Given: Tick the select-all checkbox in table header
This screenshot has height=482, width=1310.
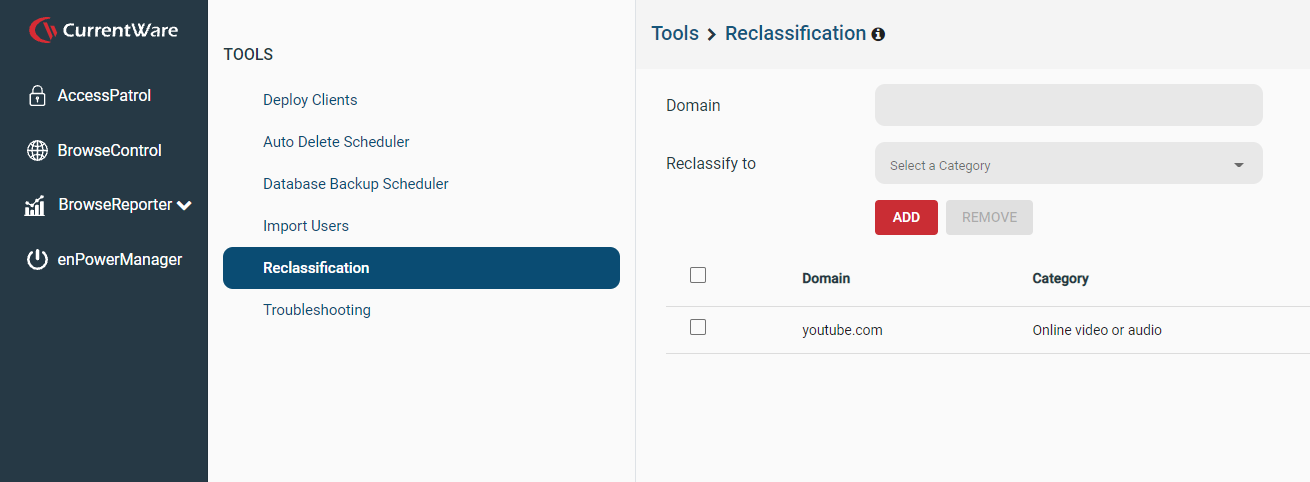Looking at the screenshot, I should (x=698, y=275).
